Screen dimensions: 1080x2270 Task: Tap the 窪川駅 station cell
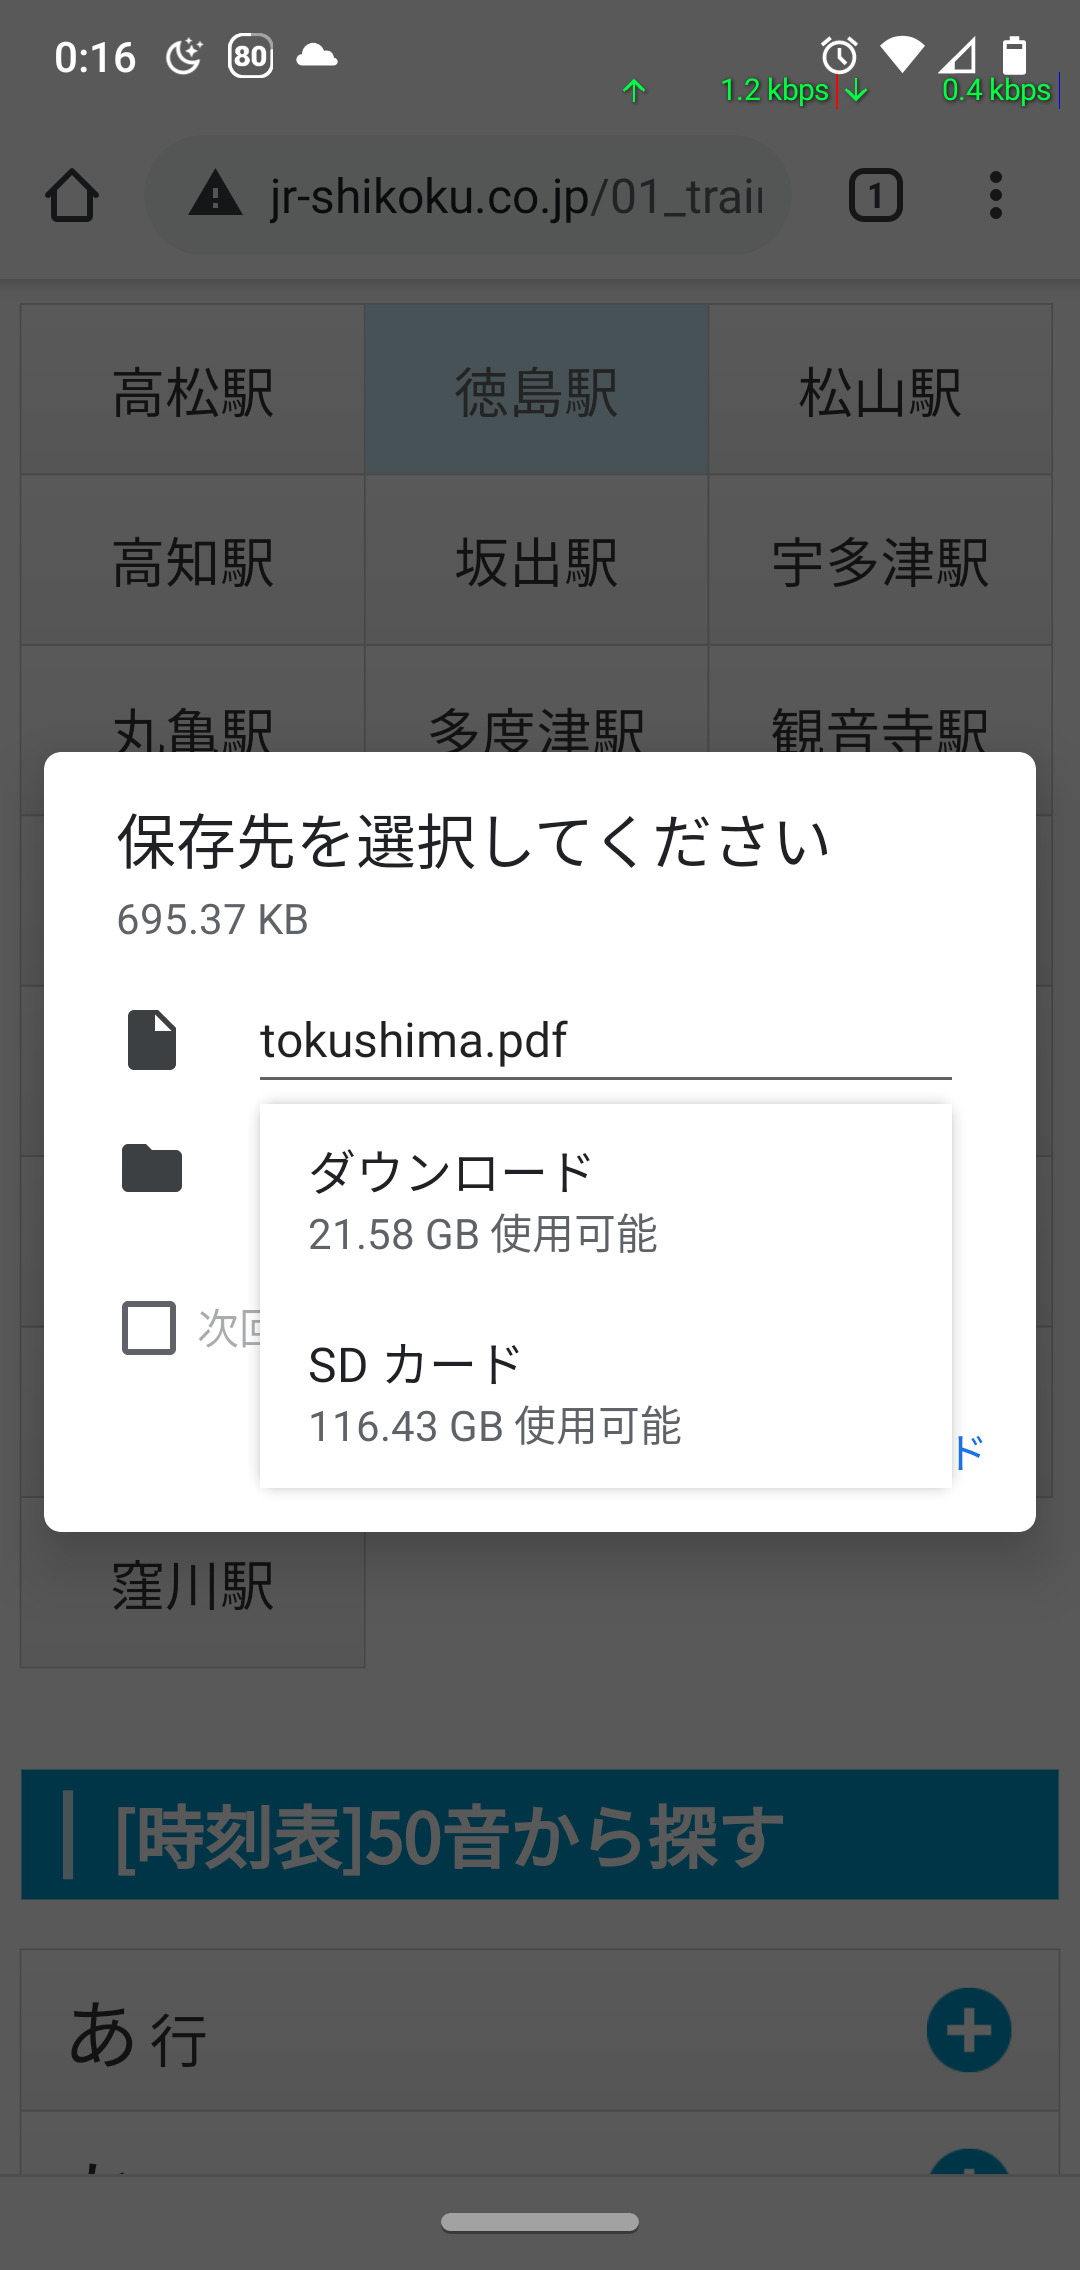tap(193, 1586)
